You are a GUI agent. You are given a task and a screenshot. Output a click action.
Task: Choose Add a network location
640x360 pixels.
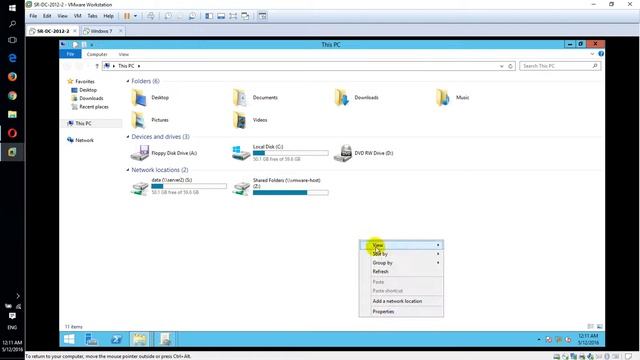[401, 301]
